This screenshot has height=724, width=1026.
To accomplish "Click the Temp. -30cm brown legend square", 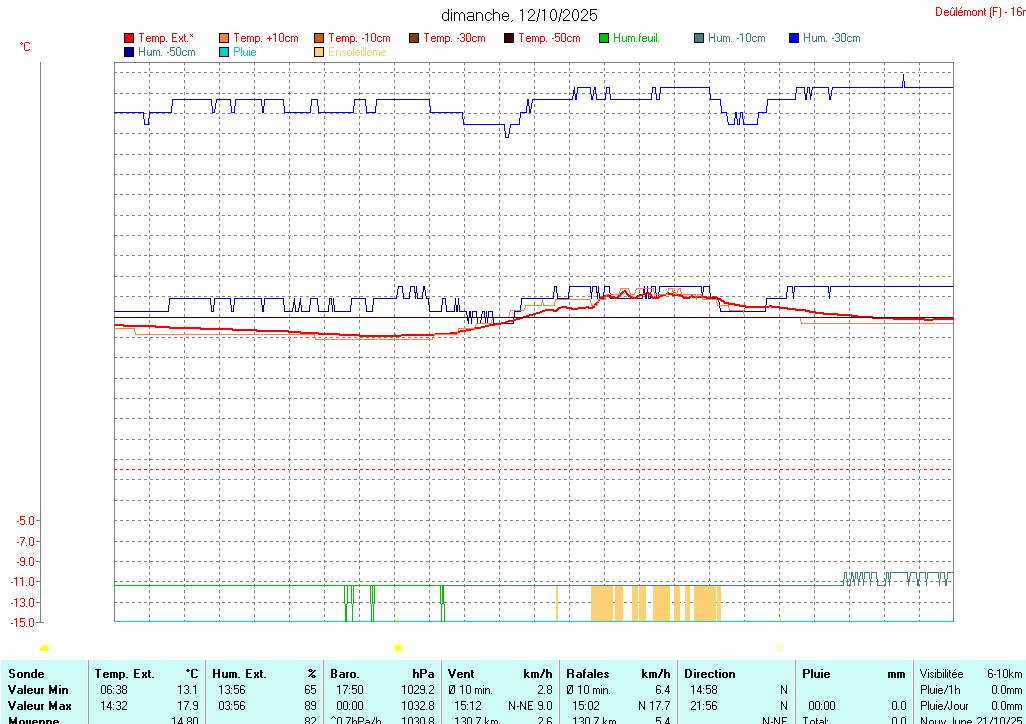I will click(414, 38).
